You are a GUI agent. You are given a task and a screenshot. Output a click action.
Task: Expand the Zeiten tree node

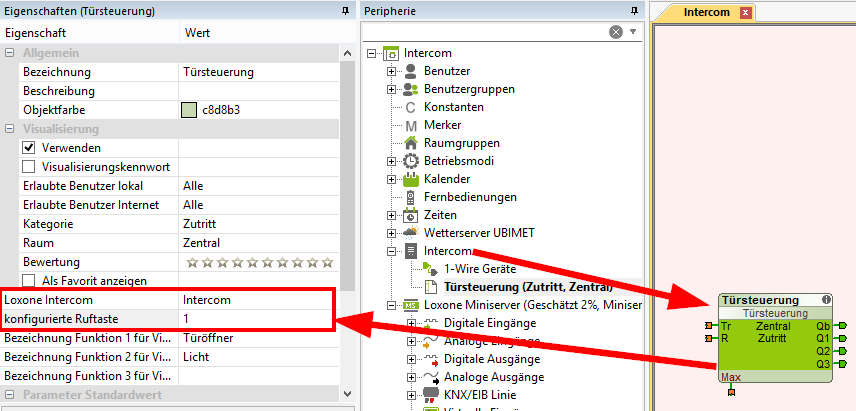pos(392,215)
